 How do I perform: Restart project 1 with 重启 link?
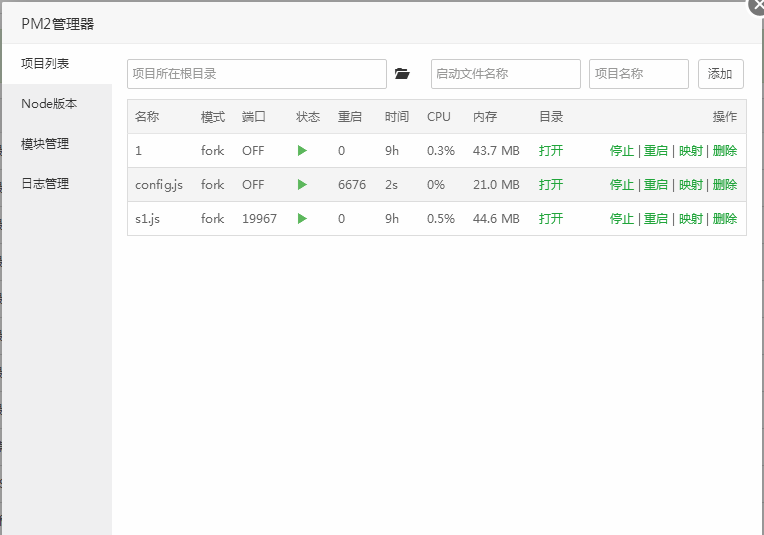click(x=656, y=151)
